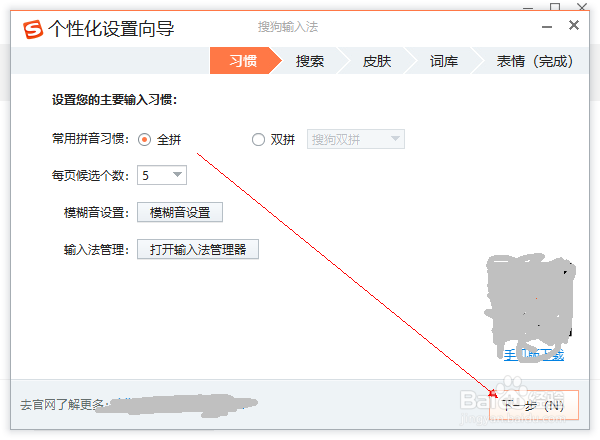Image resolution: width=600 pixels, height=440 pixels.
Task: Switch to the 词库 step tab
Action: [x=443, y=61]
